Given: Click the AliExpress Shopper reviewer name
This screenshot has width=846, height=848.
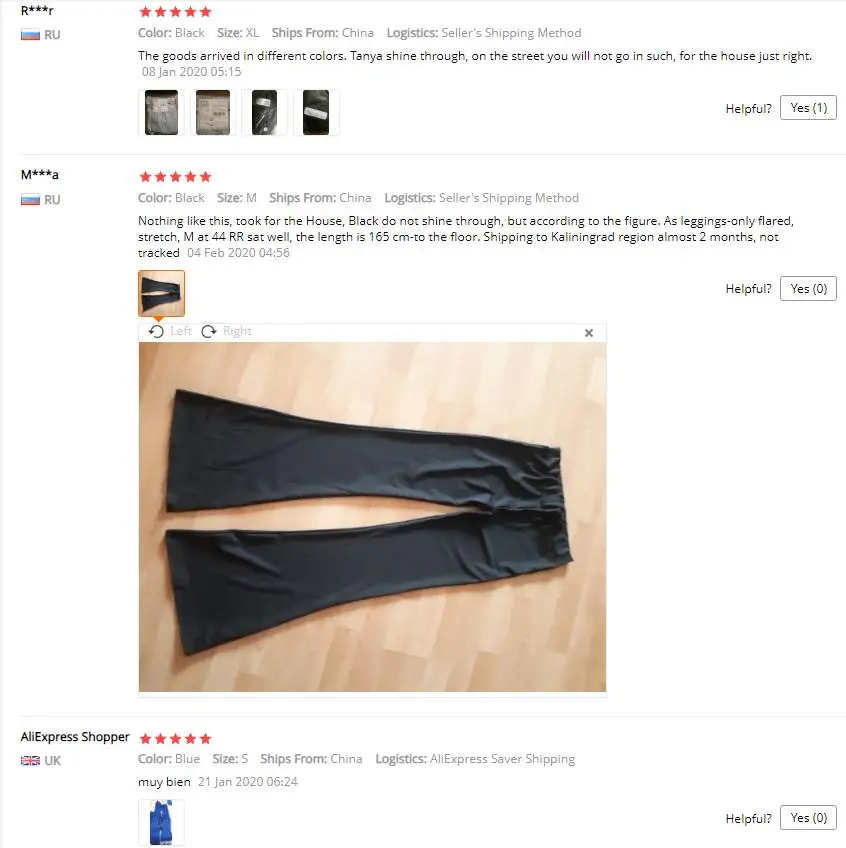Looking at the screenshot, I should pos(75,737).
